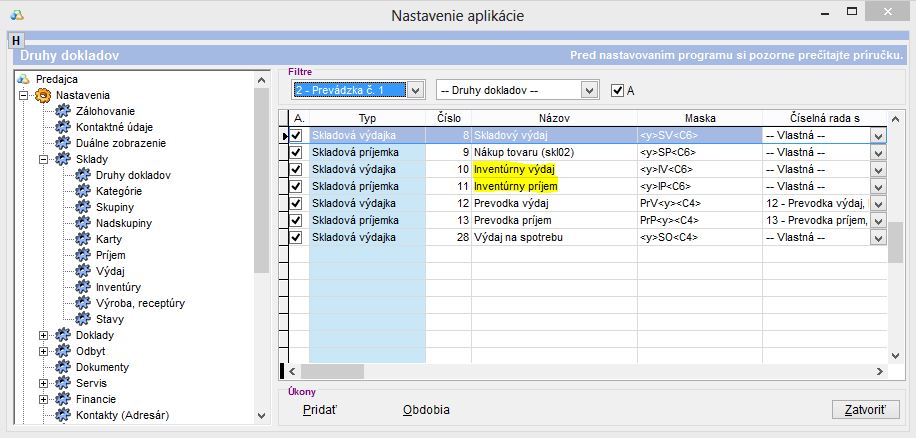Uncheck the active box for Nákup tovaru row
Viewport: 916px width, 438px height.
click(x=296, y=153)
